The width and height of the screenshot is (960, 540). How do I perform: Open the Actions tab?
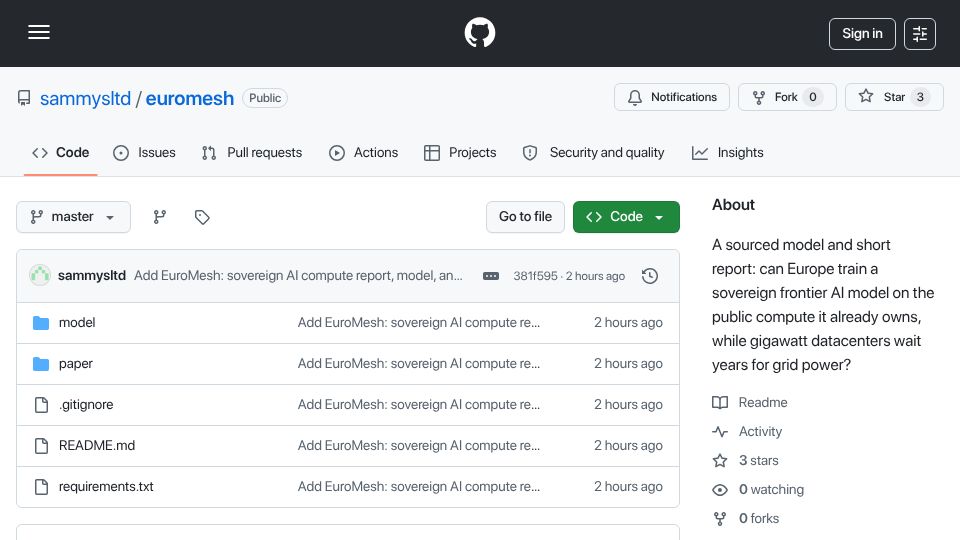364,152
